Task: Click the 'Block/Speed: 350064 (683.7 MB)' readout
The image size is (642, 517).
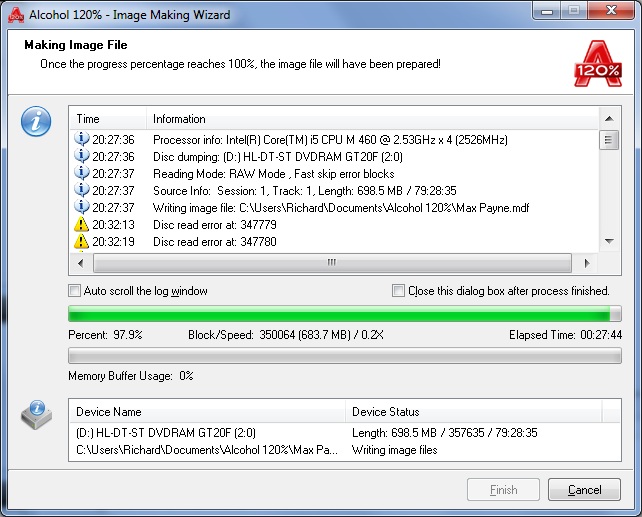Action: click(x=286, y=335)
